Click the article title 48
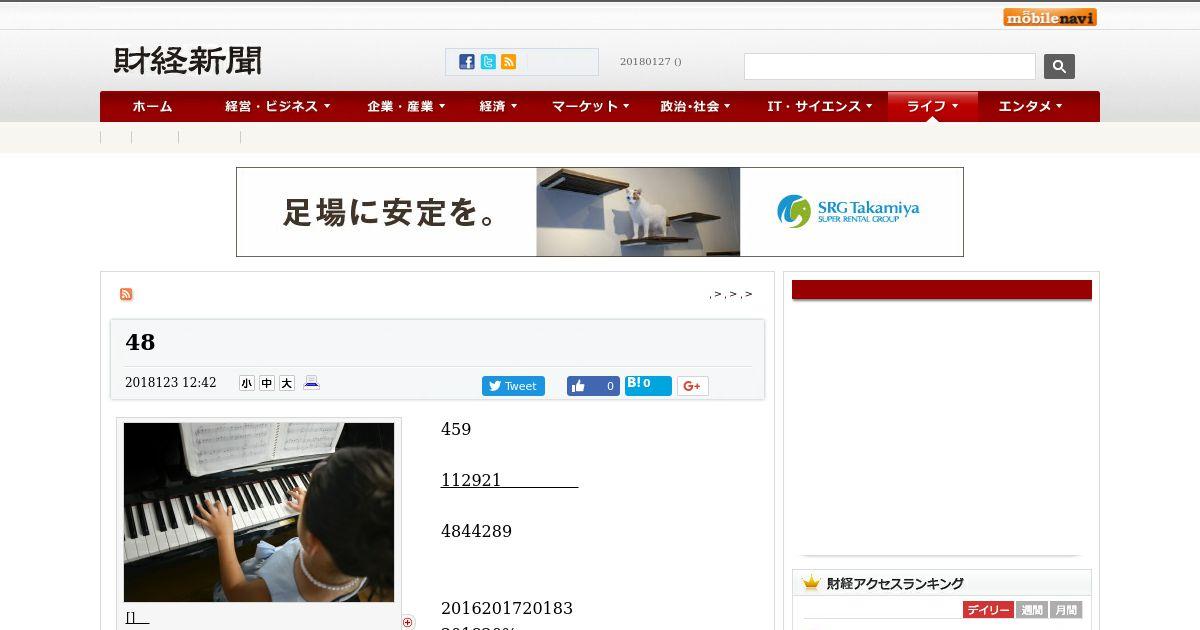Screen dimensions: 1200x630 point(140,342)
